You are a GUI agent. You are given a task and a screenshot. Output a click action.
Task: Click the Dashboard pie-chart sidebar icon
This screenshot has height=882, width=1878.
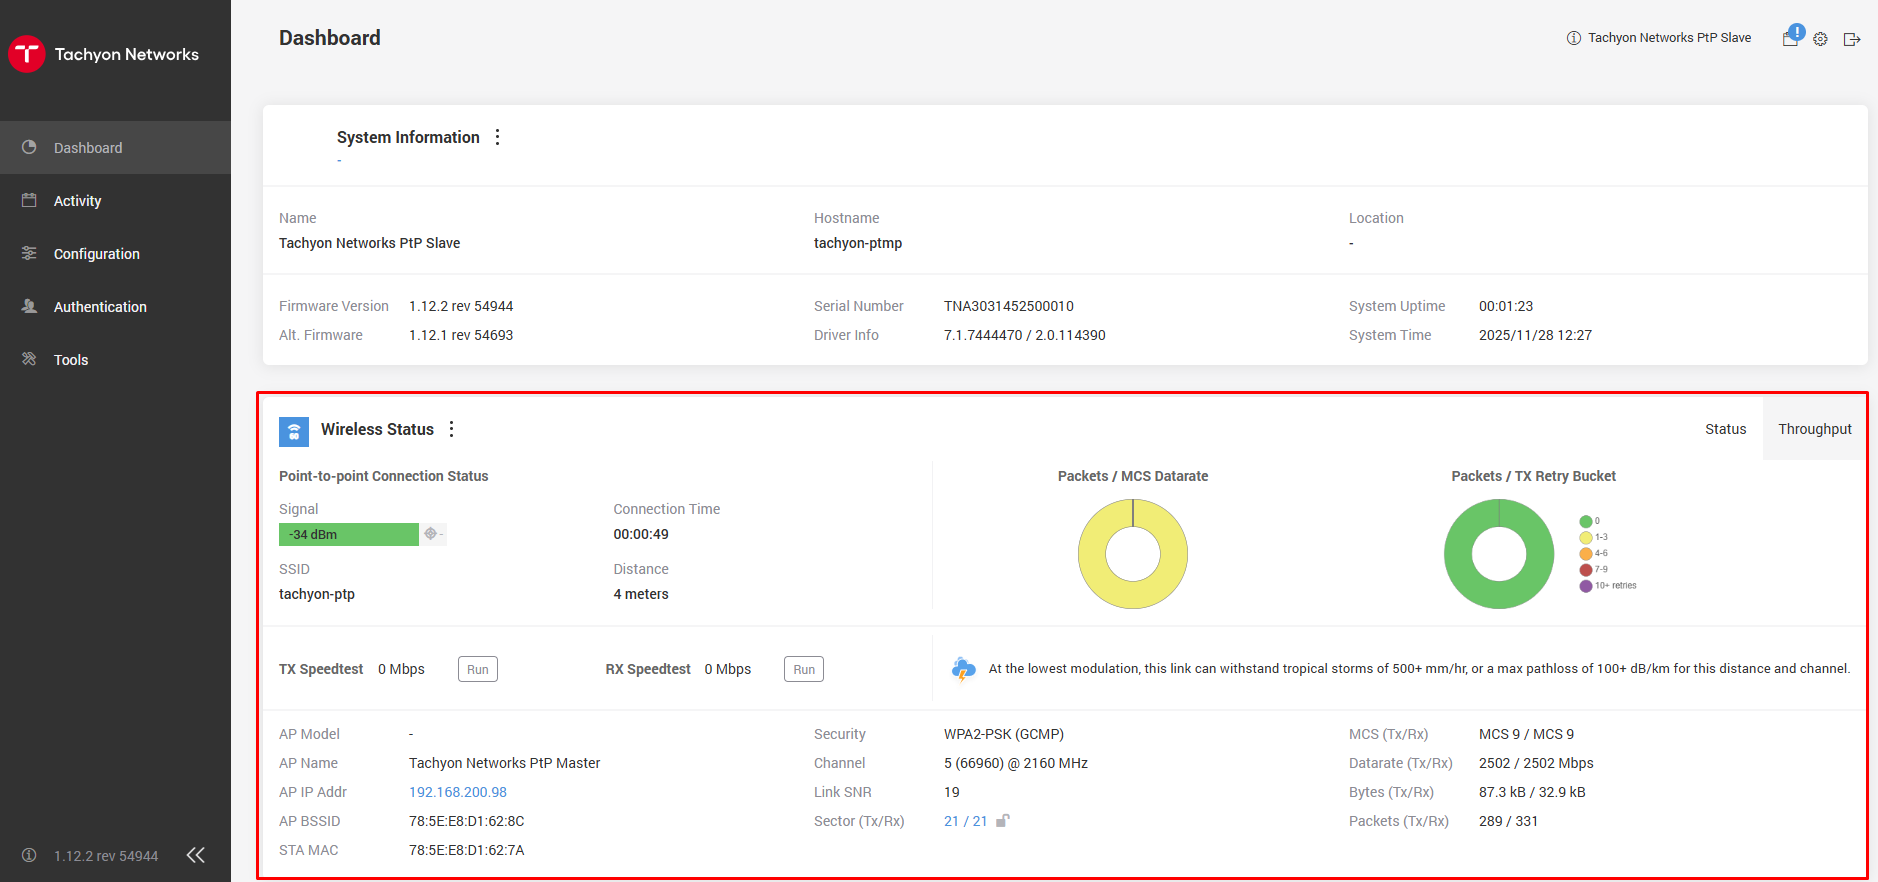(x=29, y=147)
